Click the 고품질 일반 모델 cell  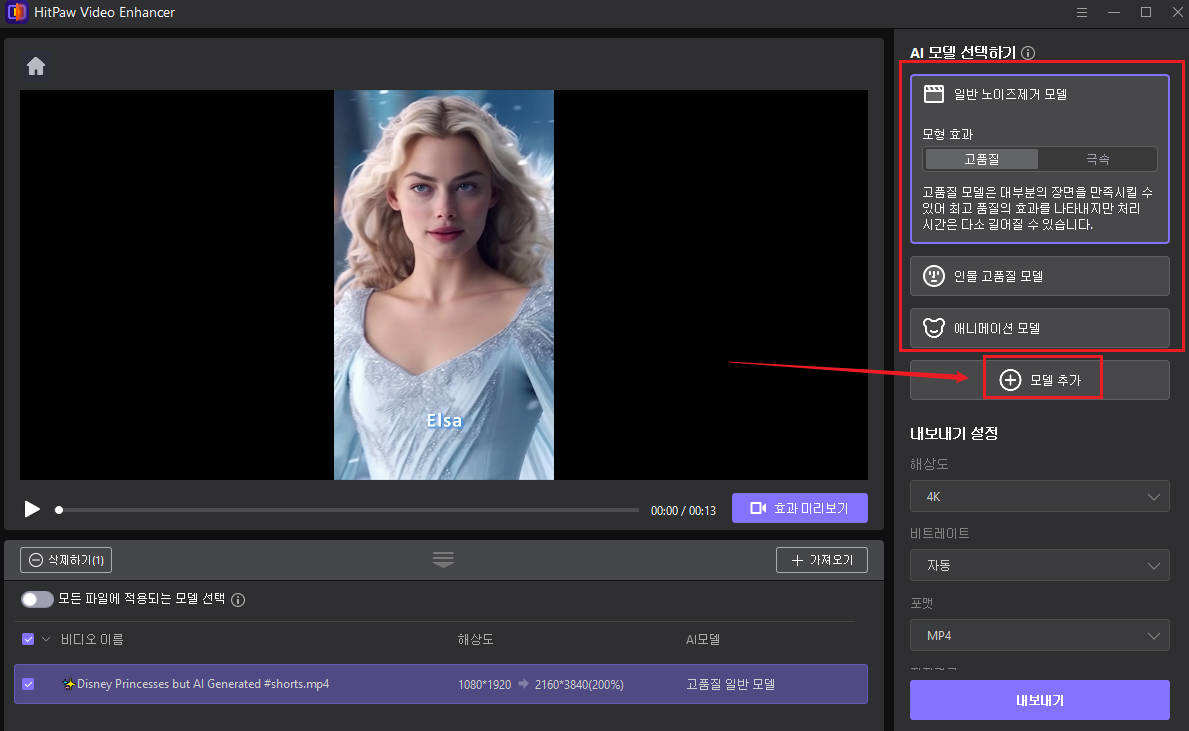(x=730, y=684)
